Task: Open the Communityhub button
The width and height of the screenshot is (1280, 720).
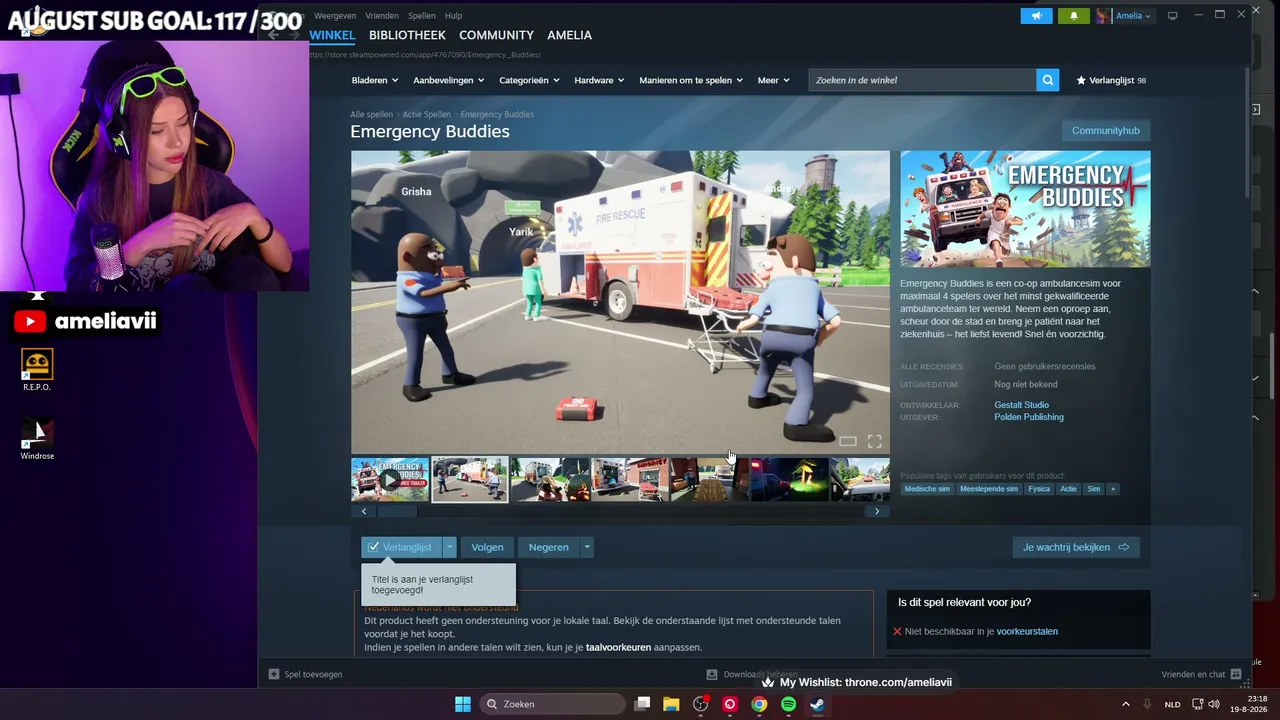Action: click(1105, 131)
